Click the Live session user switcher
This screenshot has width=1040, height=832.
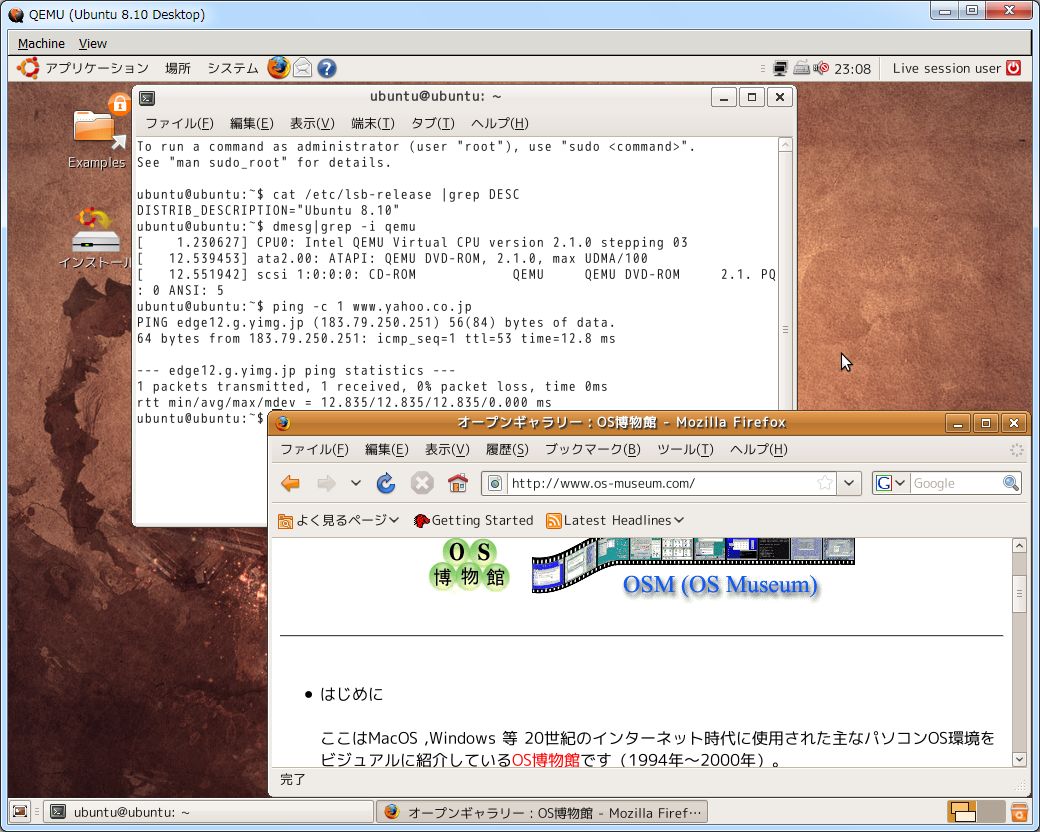point(946,68)
